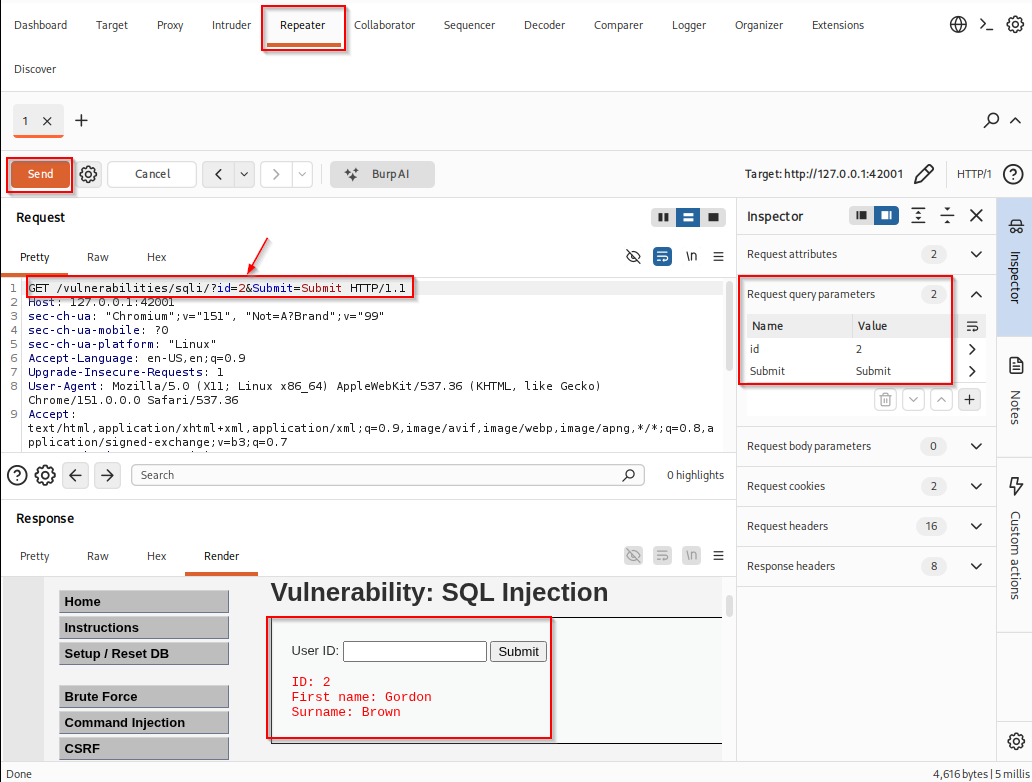The height and width of the screenshot is (782, 1032).
Task: Open the request editor hamburger menu
Action: coord(719,257)
